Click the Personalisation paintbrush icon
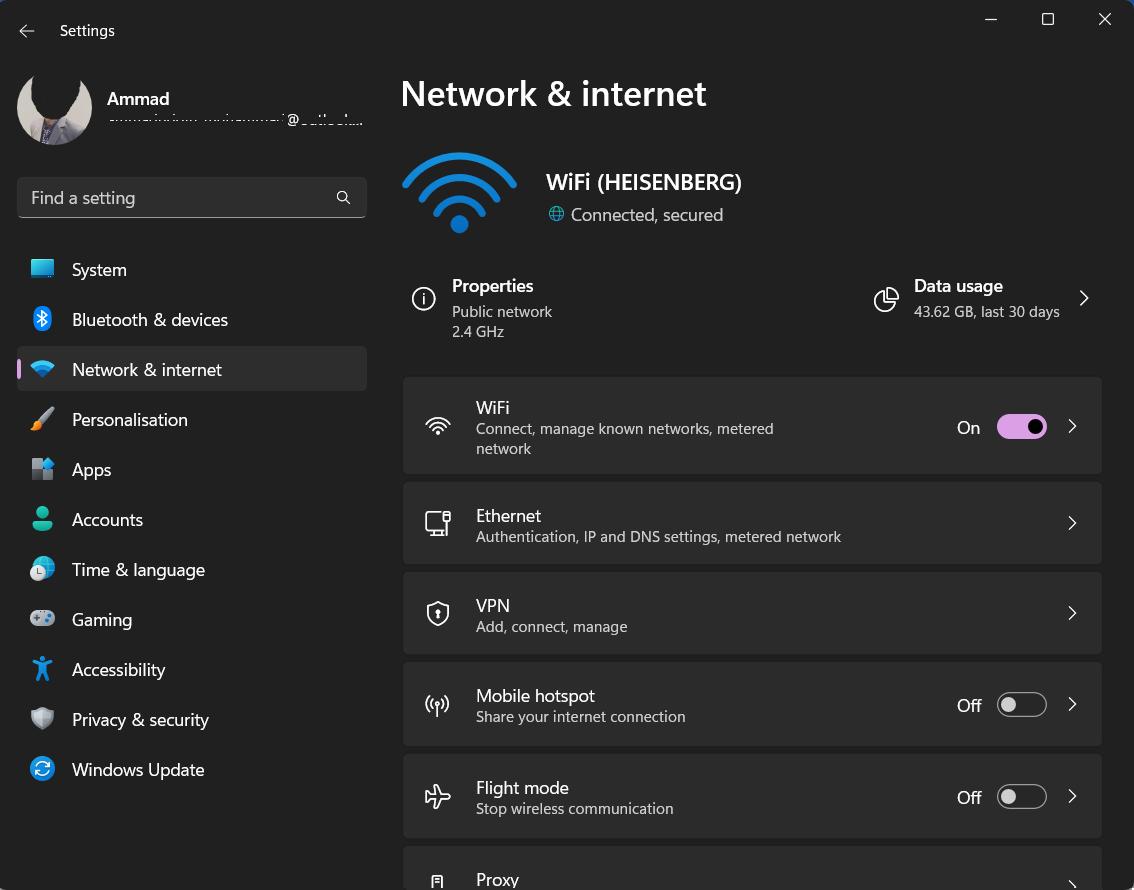 (42, 419)
